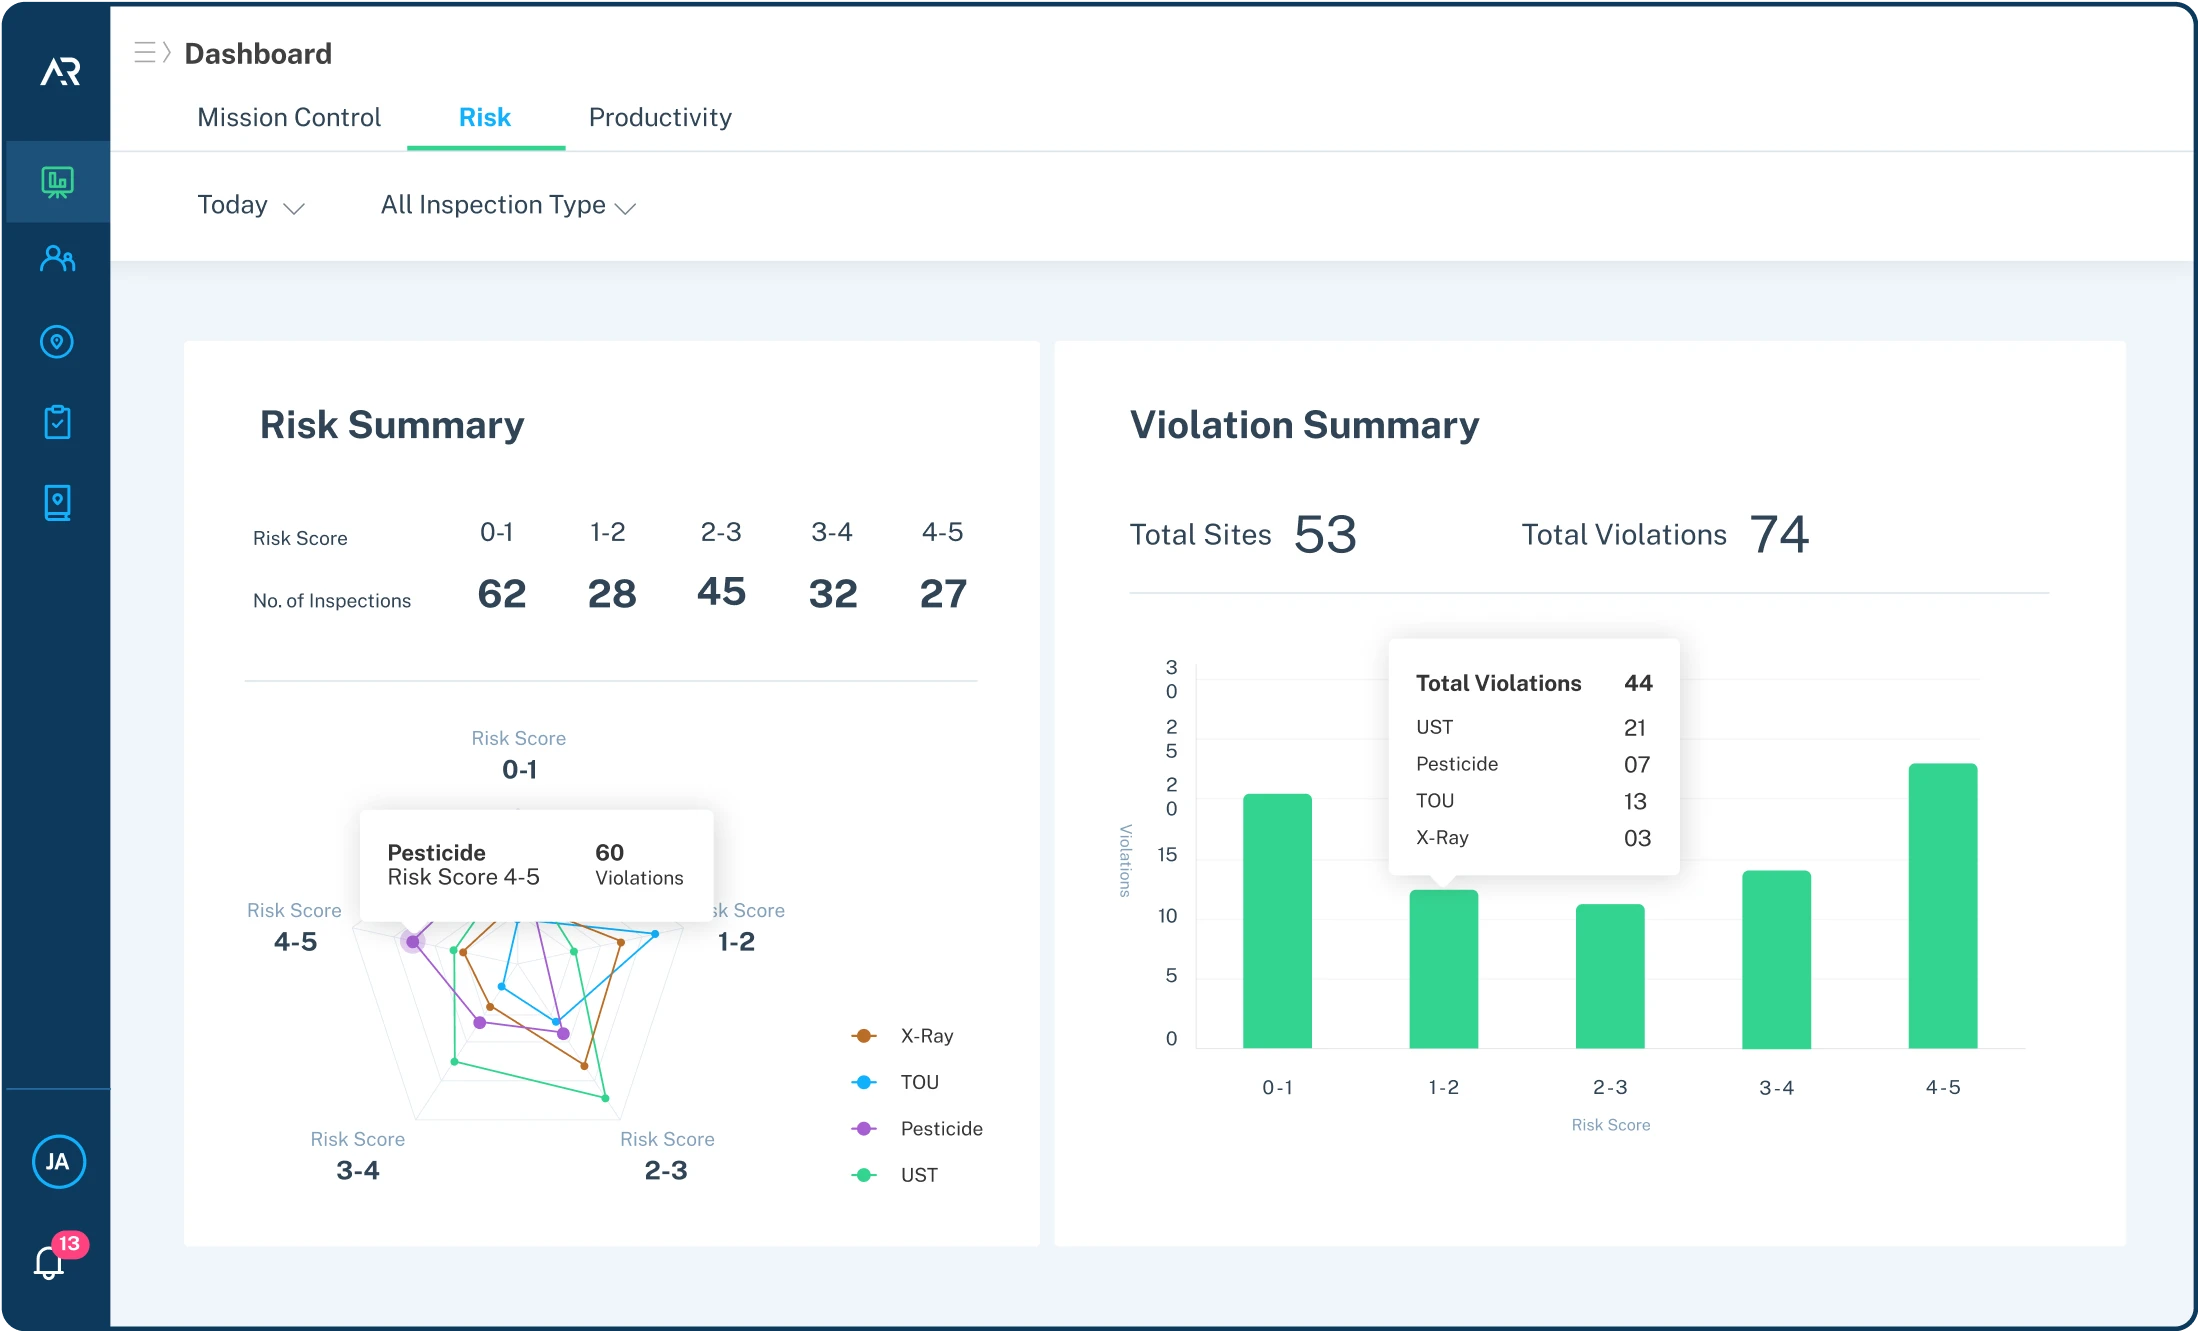Click the location/map pin icon in sidebar
The image size is (2198, 1331).
[x=55, y=342]
